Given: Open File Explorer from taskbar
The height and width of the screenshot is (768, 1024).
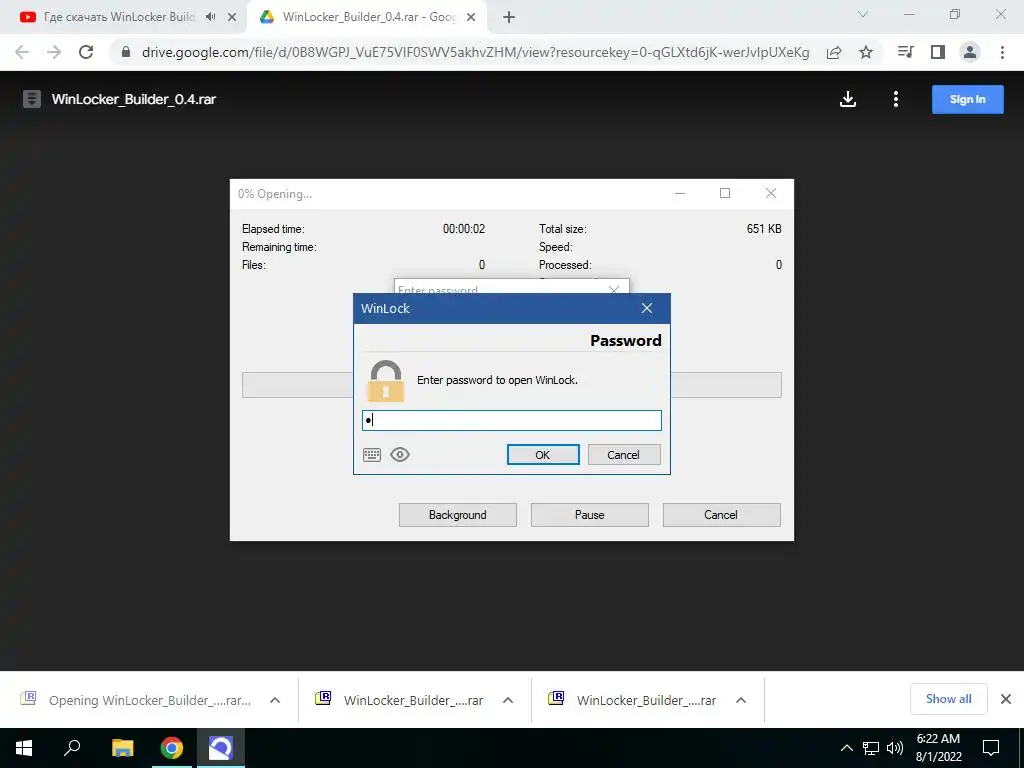Looking at the screenshot, I should (x=122, y=748).
